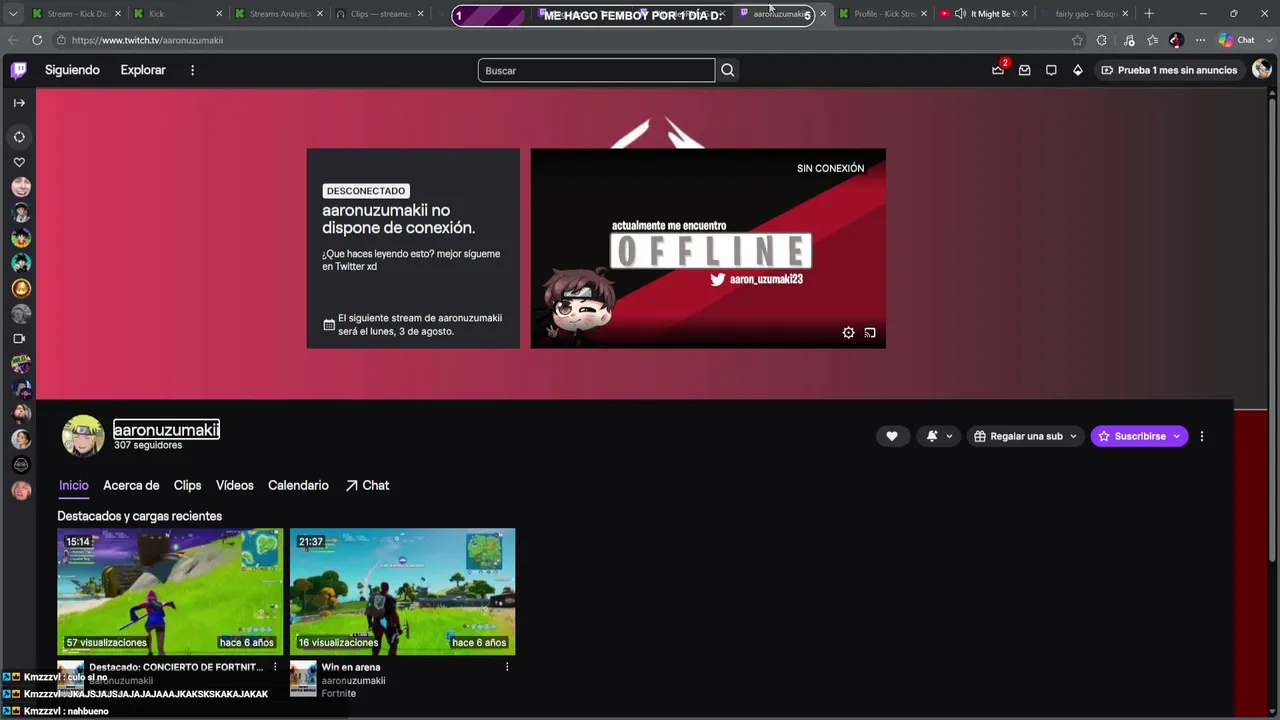
Task: Open the 21:37 Win en arena thumbnail
Action: pos(402,592)
